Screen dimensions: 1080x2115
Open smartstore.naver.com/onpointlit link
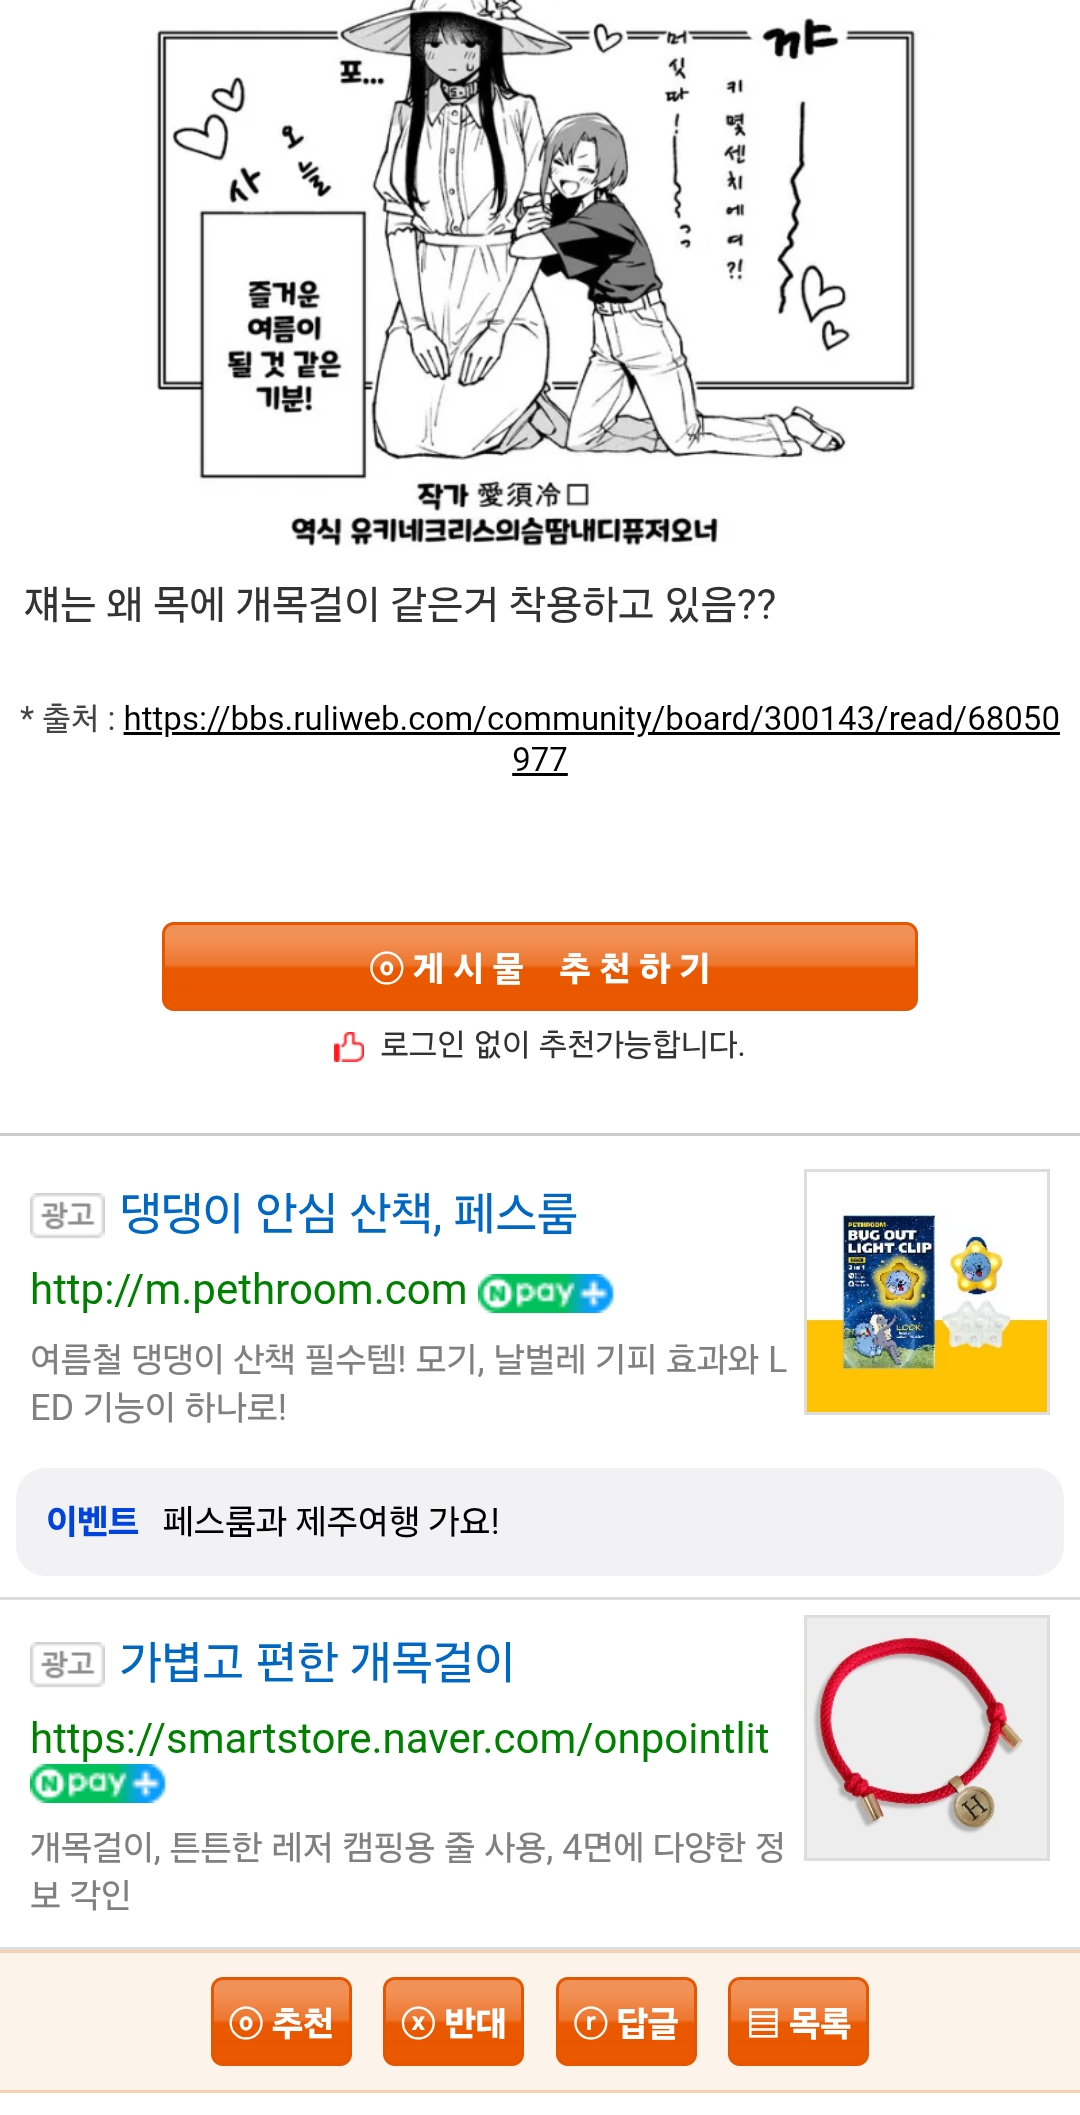pyautogui.click(x=399, y=1739)
